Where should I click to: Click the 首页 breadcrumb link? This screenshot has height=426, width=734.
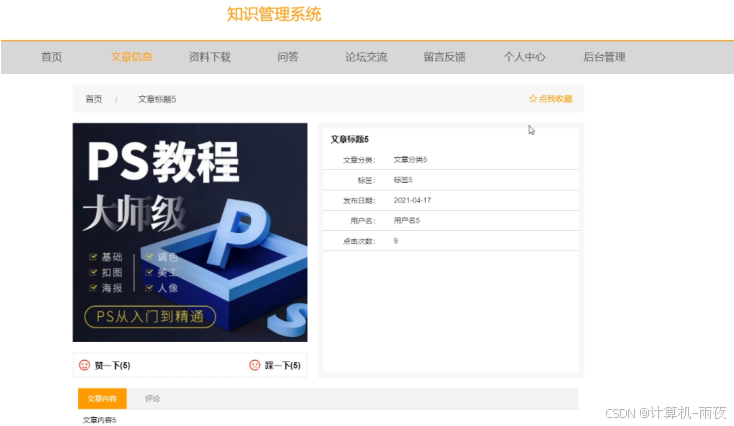[94, 99]
